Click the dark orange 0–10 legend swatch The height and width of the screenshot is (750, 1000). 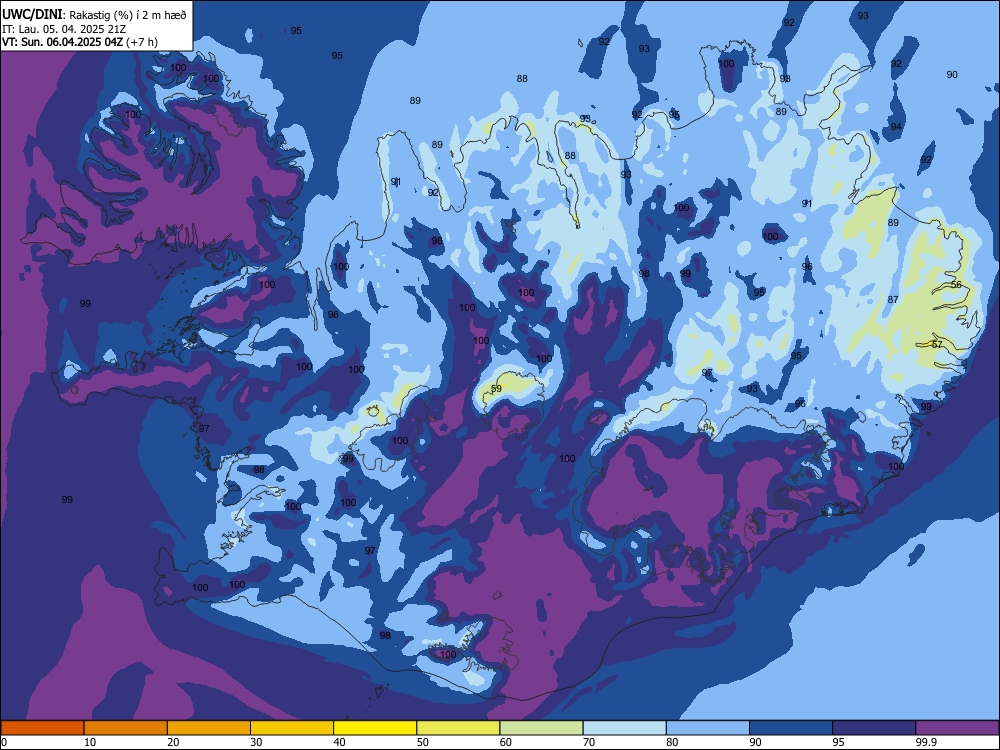(x=42, y=728)
